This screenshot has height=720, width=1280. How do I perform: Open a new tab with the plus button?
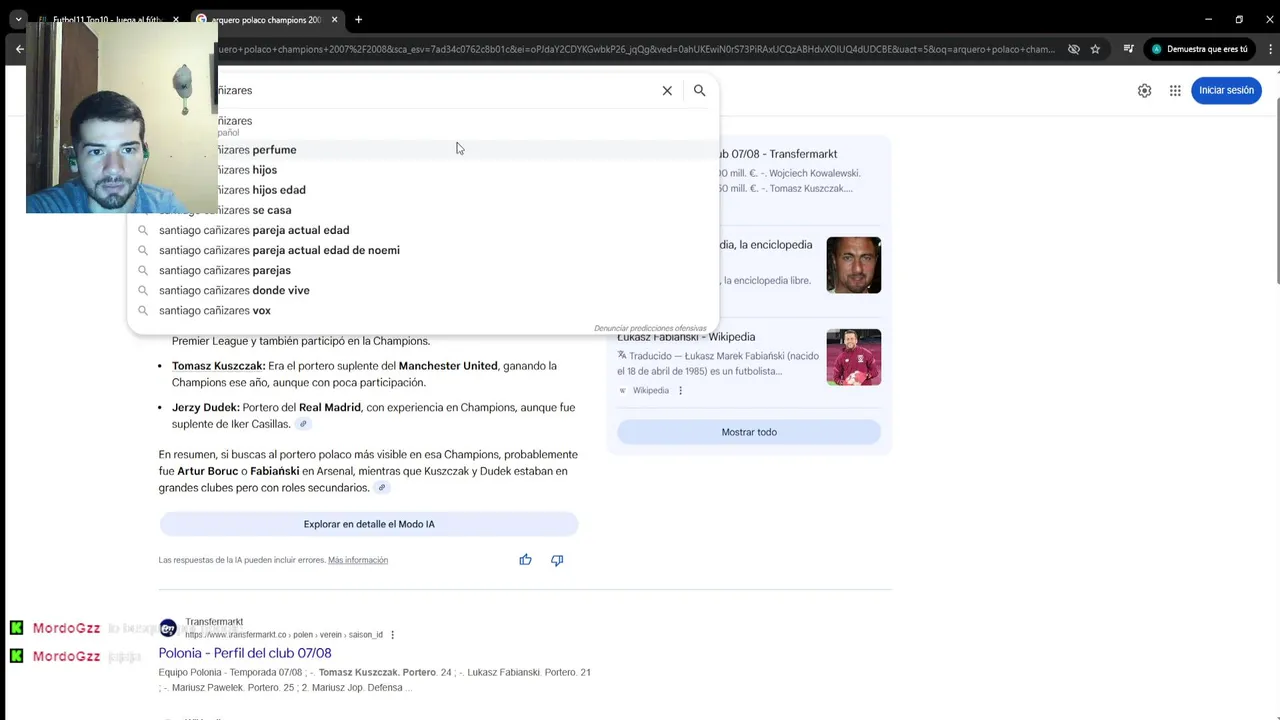tap(358, 19)
